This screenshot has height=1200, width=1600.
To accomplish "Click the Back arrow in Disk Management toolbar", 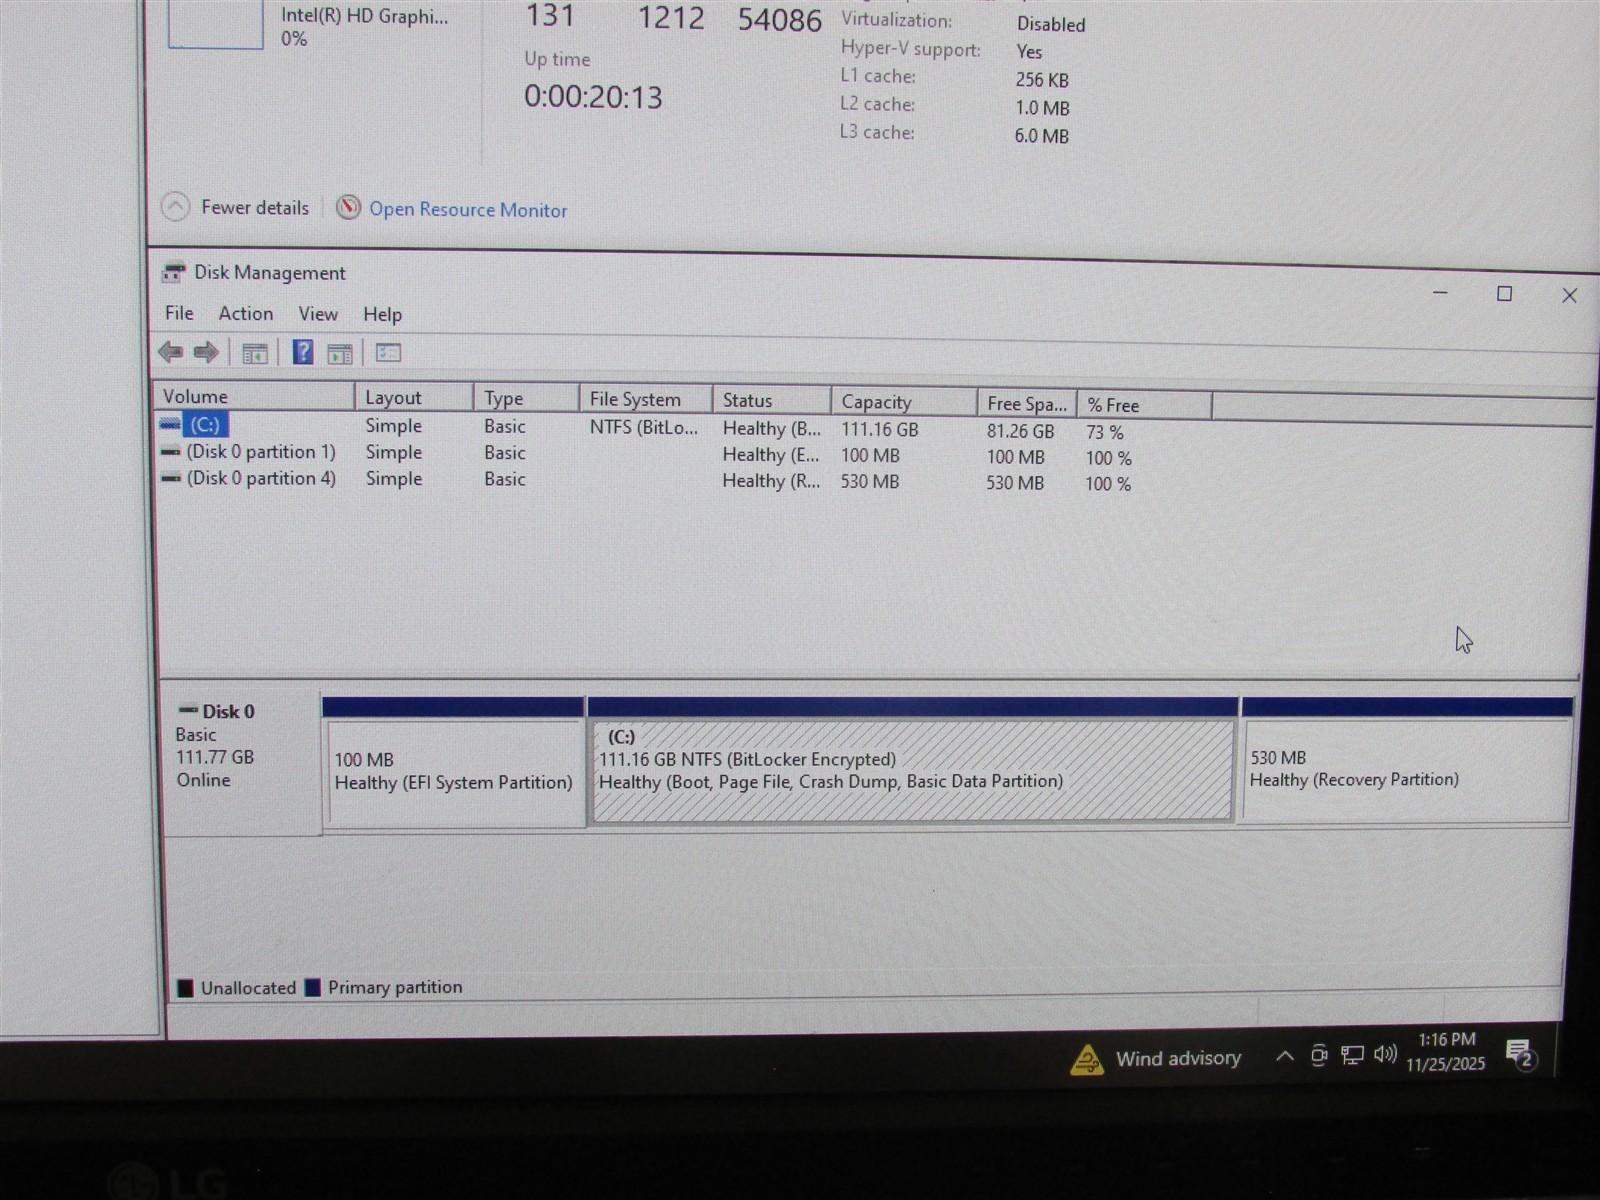I will pos(171,352).
